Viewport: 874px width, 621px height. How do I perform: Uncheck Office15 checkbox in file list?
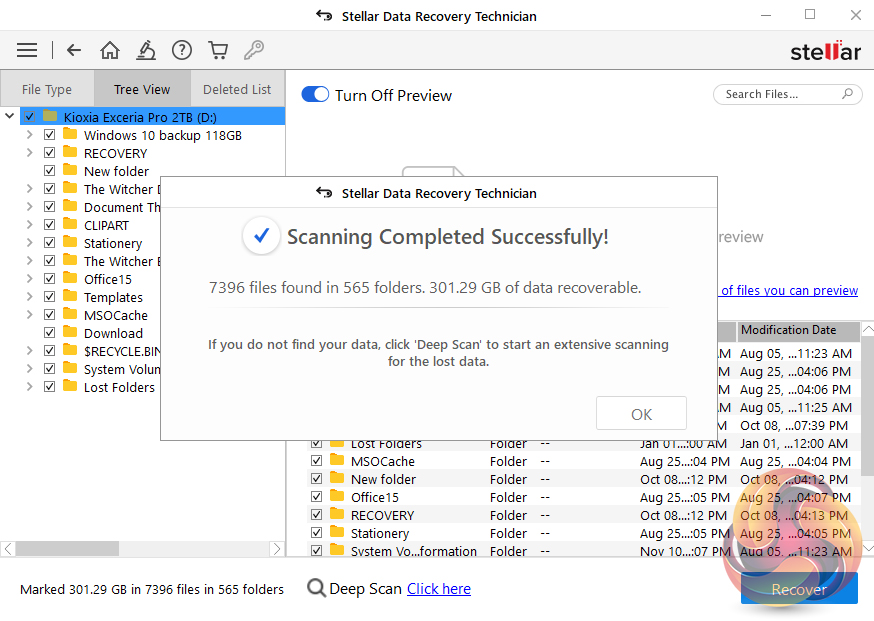point(317,496)
